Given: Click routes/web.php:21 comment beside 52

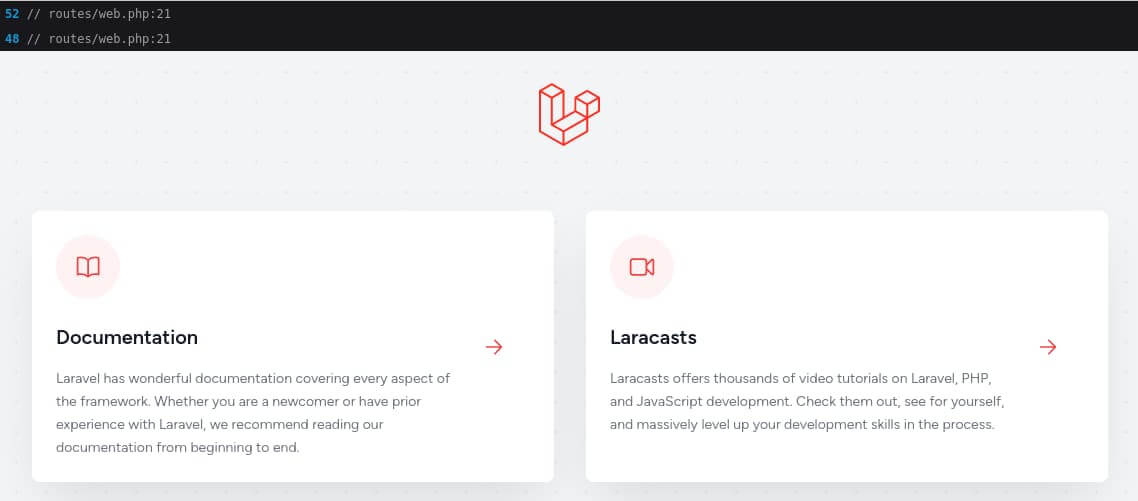Looking at the screenshot, I should pos(98,13).
